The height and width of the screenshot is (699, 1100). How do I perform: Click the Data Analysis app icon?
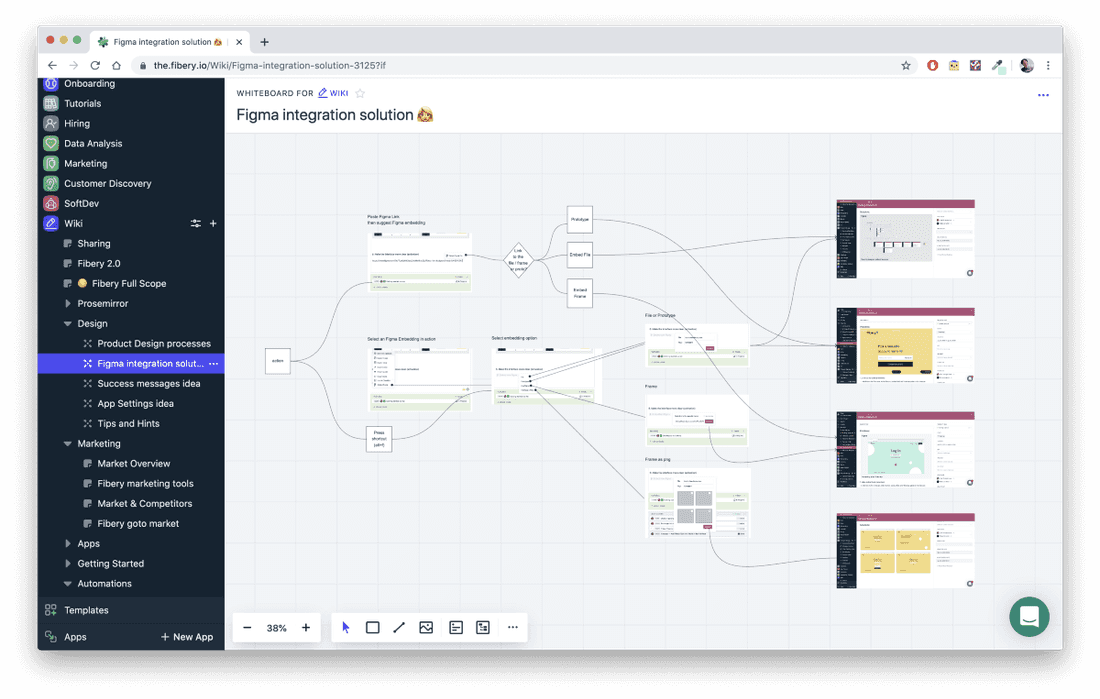[x=50, y=143]
